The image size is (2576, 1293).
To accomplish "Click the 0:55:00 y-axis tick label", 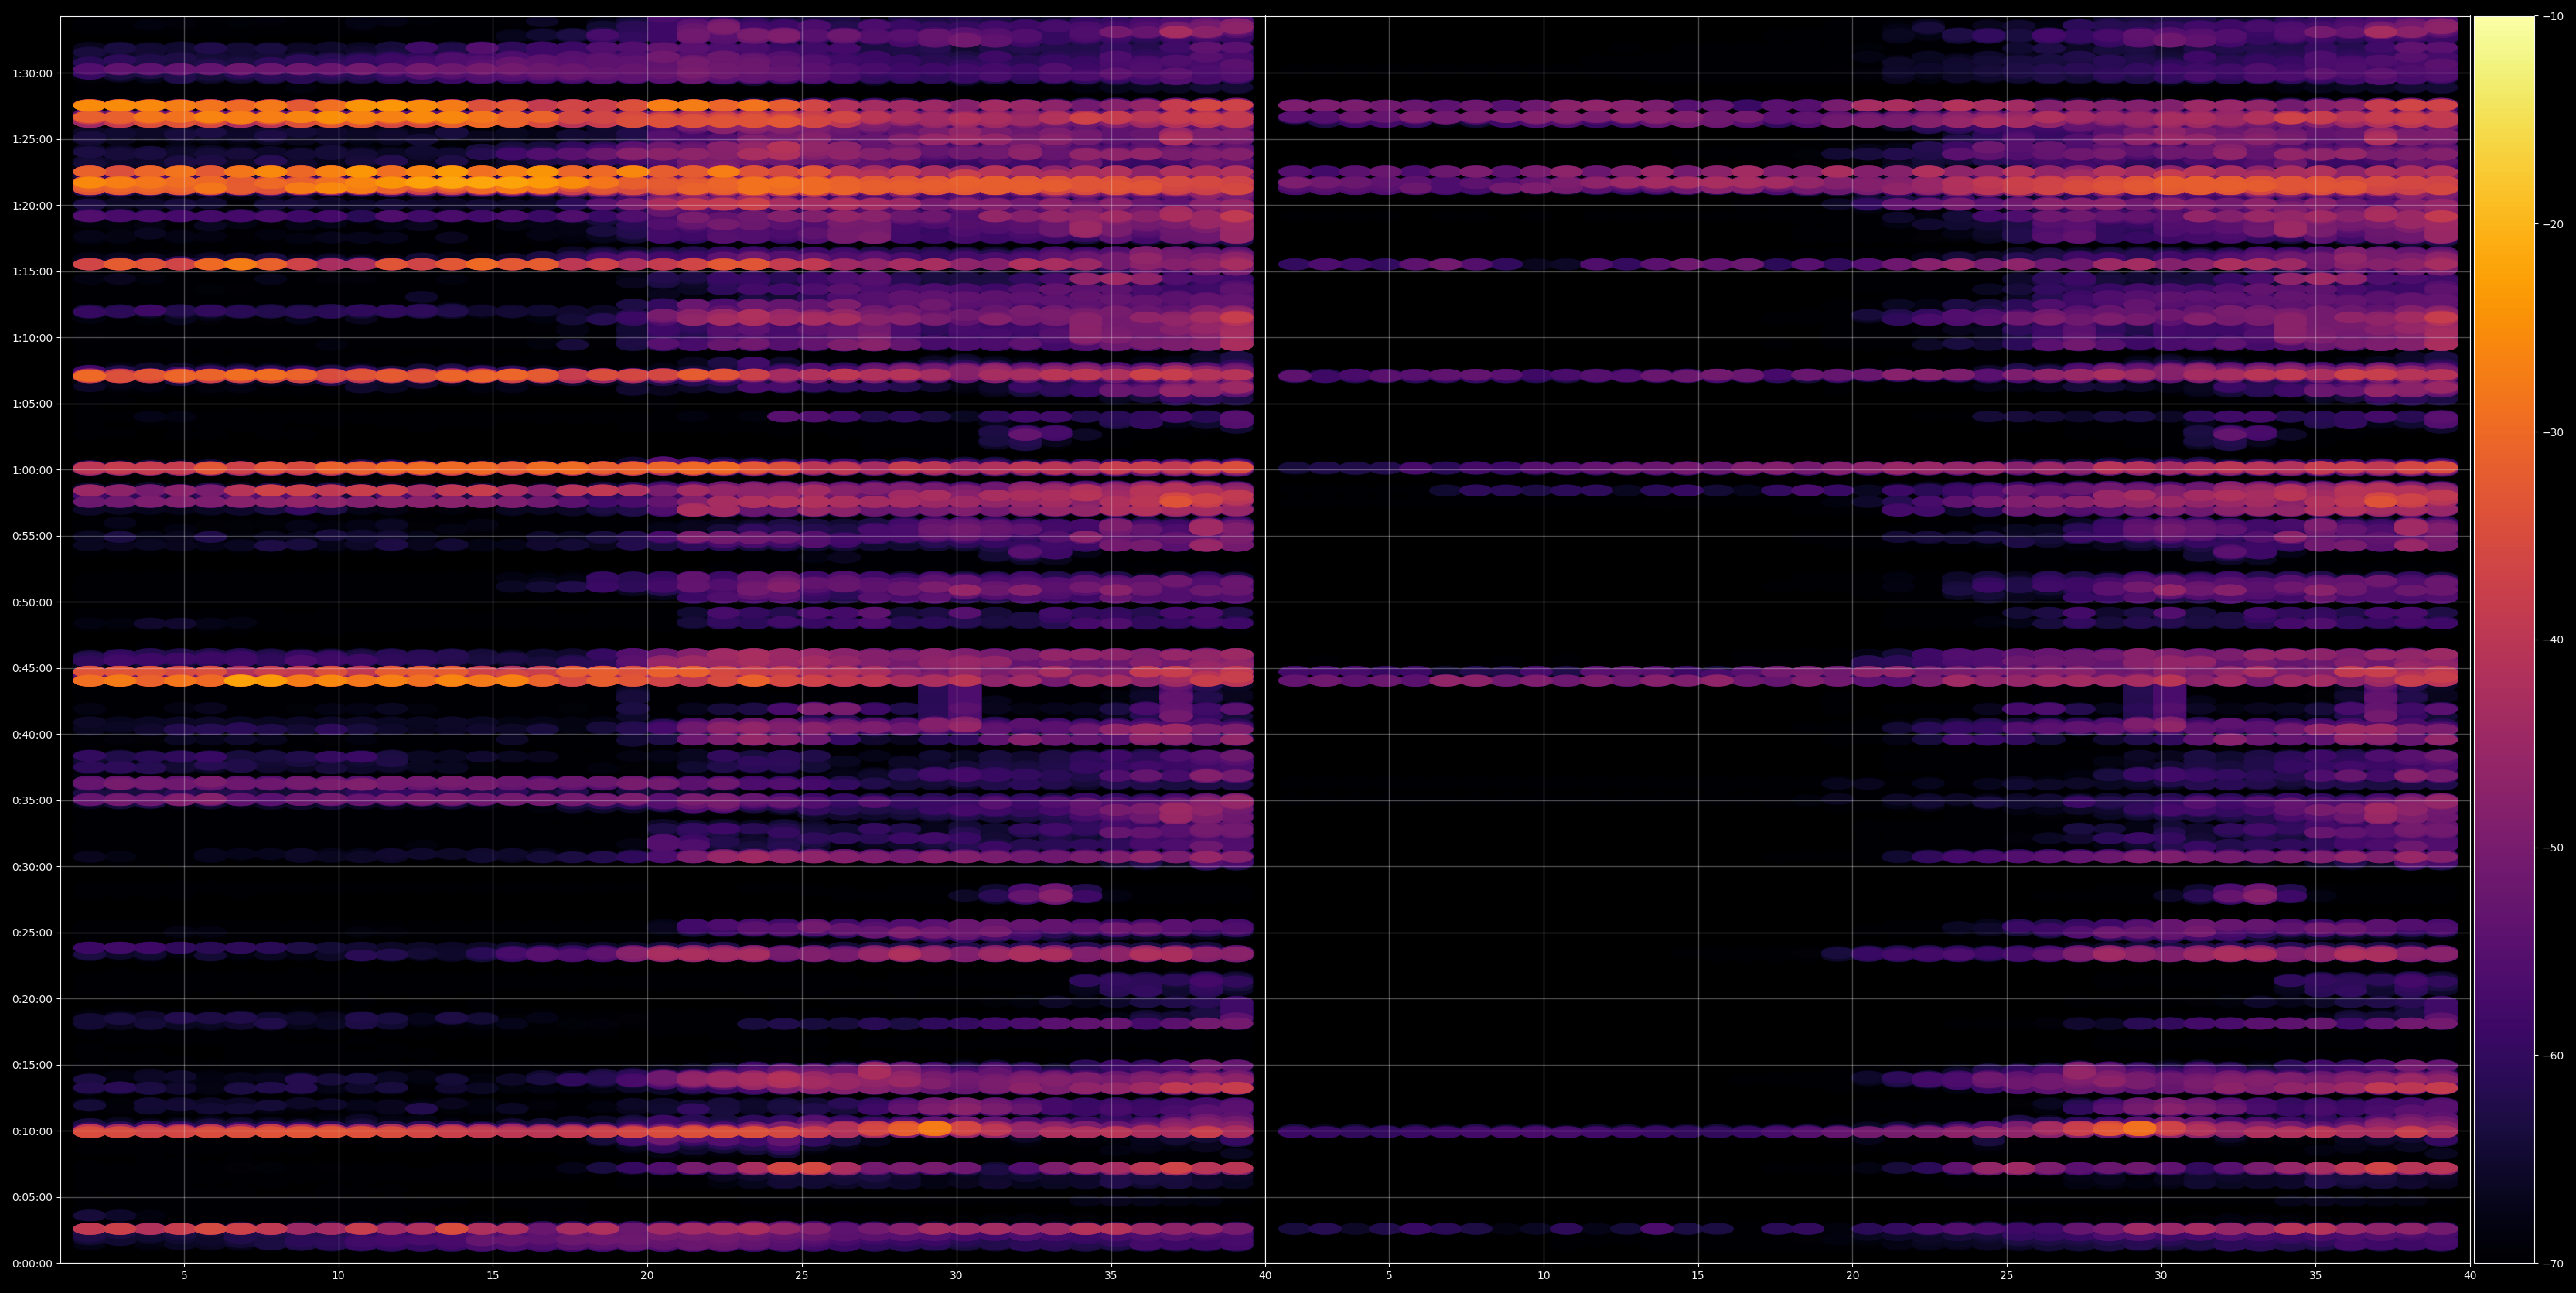I will click(x=32, y=536).
